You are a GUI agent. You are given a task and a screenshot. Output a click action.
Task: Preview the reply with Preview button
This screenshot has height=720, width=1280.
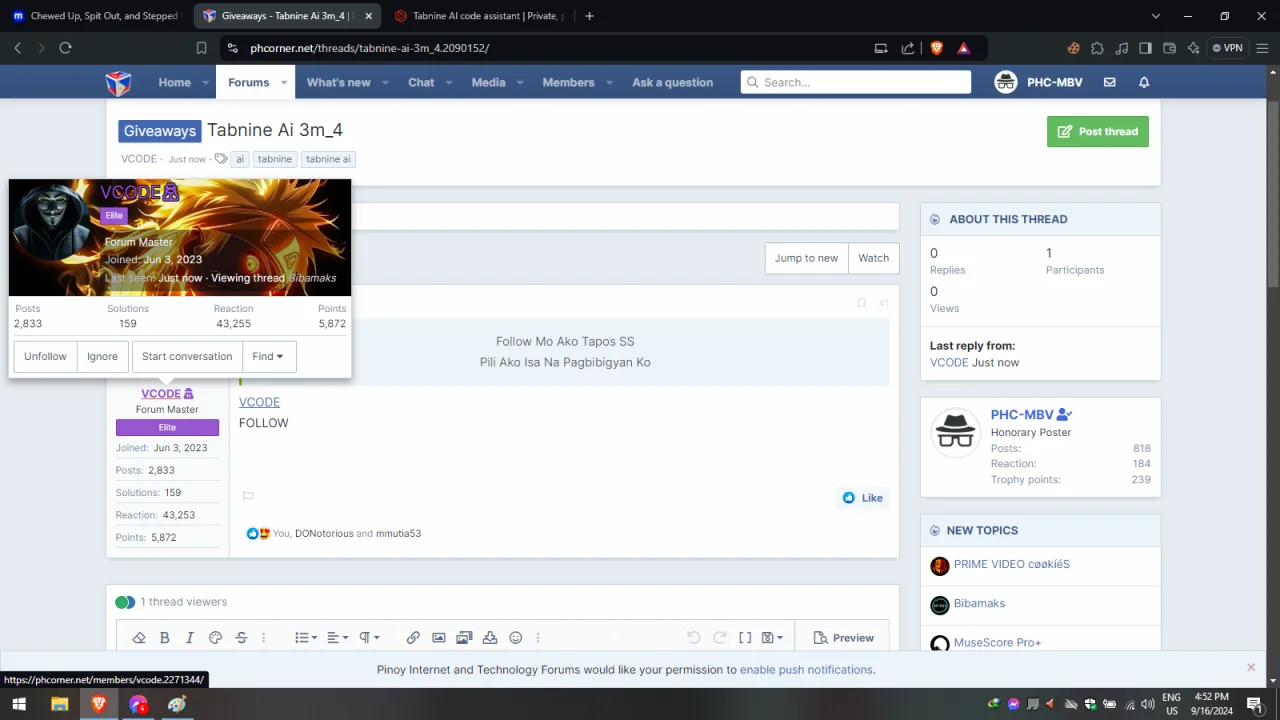click(x=844, y=638)
